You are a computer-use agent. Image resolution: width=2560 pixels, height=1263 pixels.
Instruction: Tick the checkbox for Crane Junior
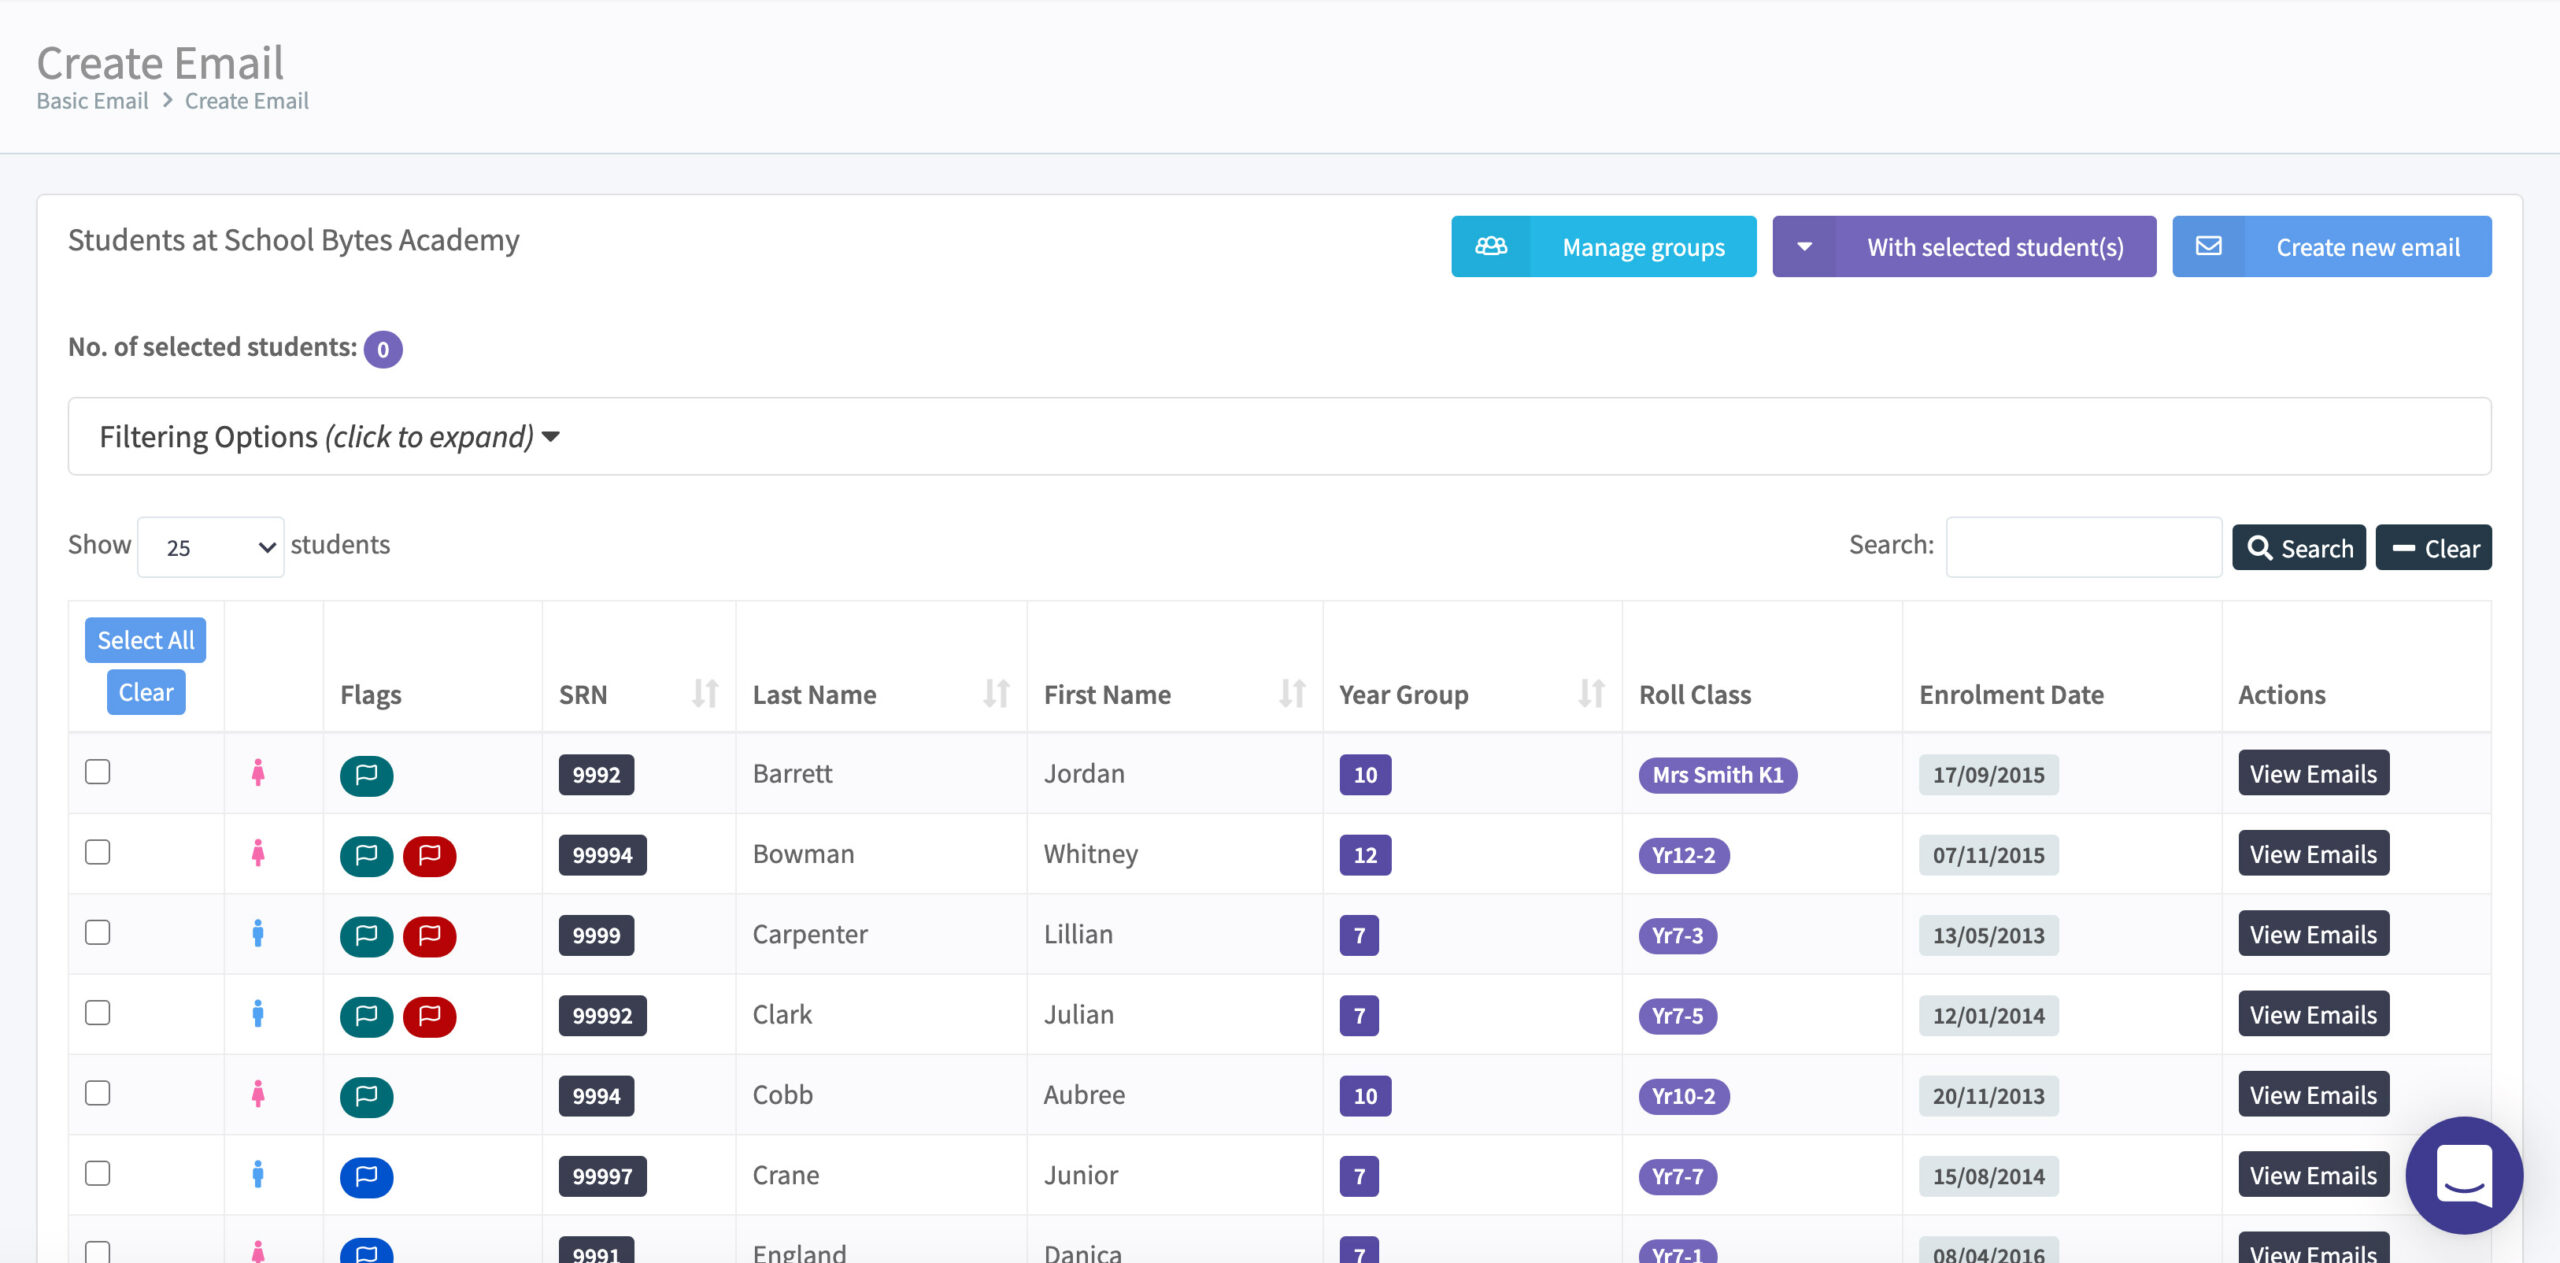pos(97,1173)
